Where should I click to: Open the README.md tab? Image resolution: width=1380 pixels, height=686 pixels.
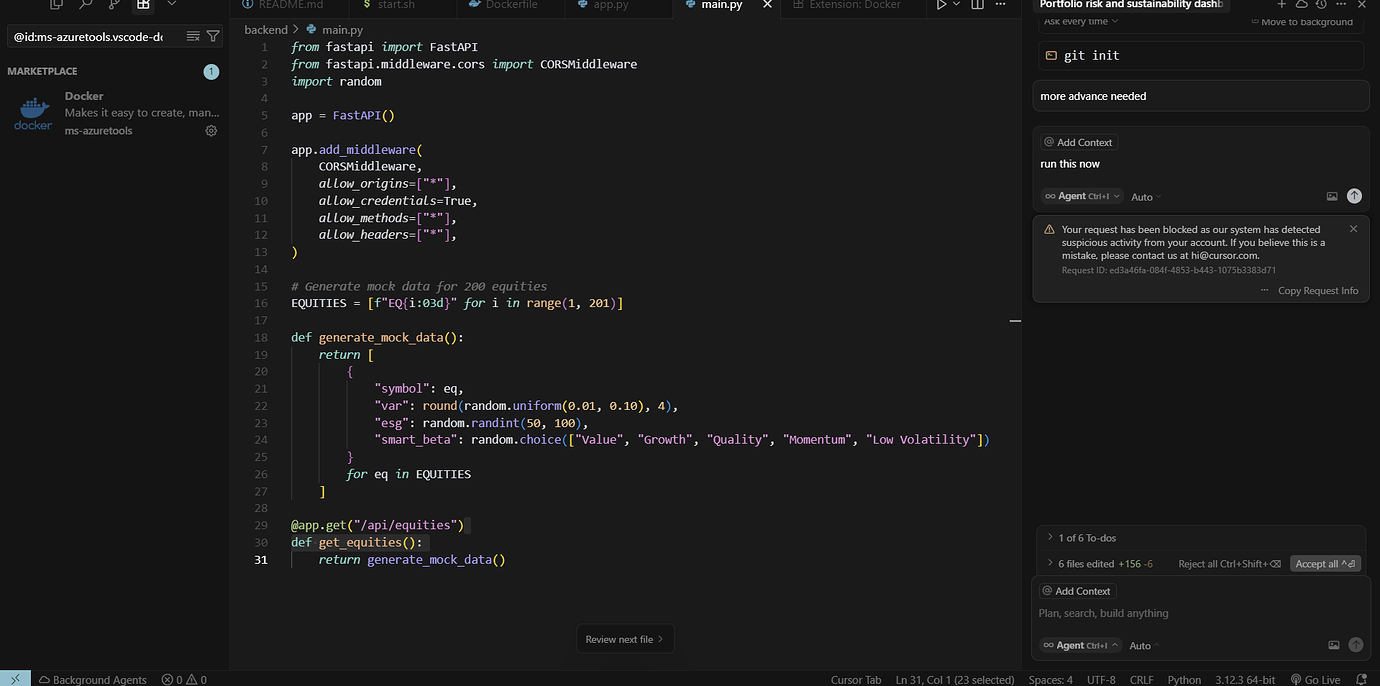[x=285, y=5]
